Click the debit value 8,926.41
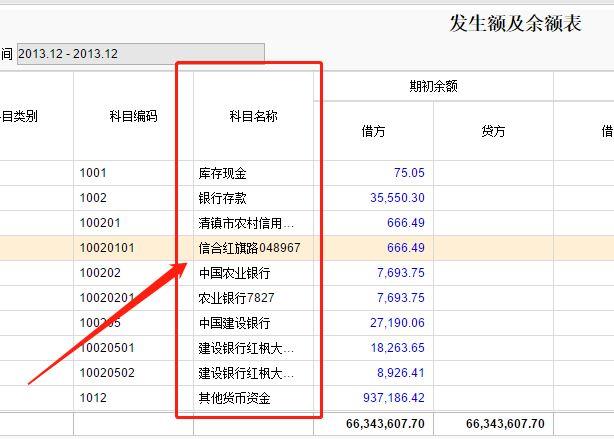The width and height of the screenshot is (614, 439). click(401, 373)
